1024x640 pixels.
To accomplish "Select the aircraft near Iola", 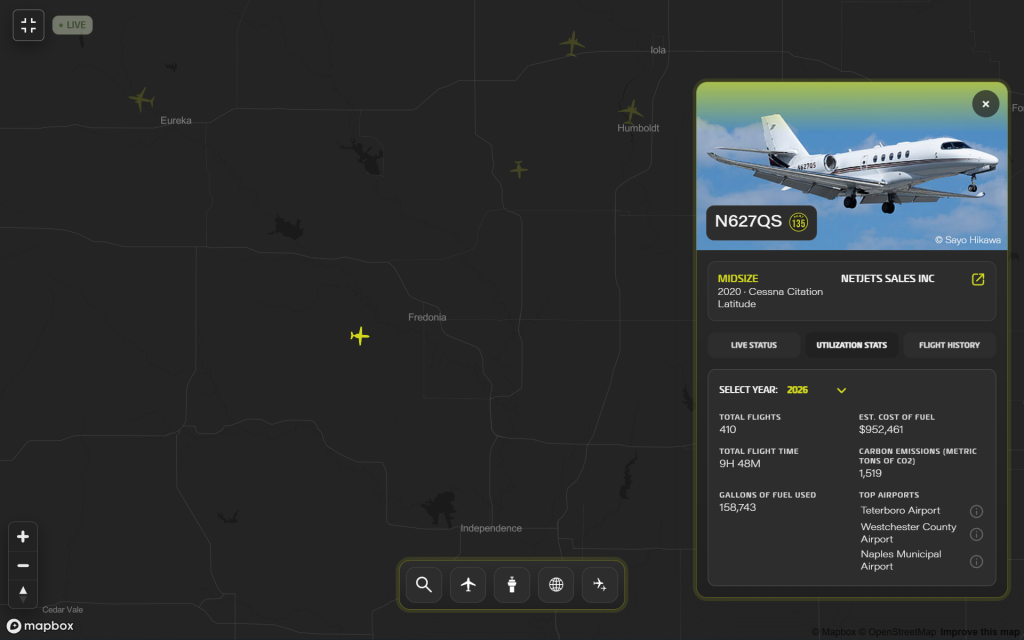I will click(x=572, y=44).
